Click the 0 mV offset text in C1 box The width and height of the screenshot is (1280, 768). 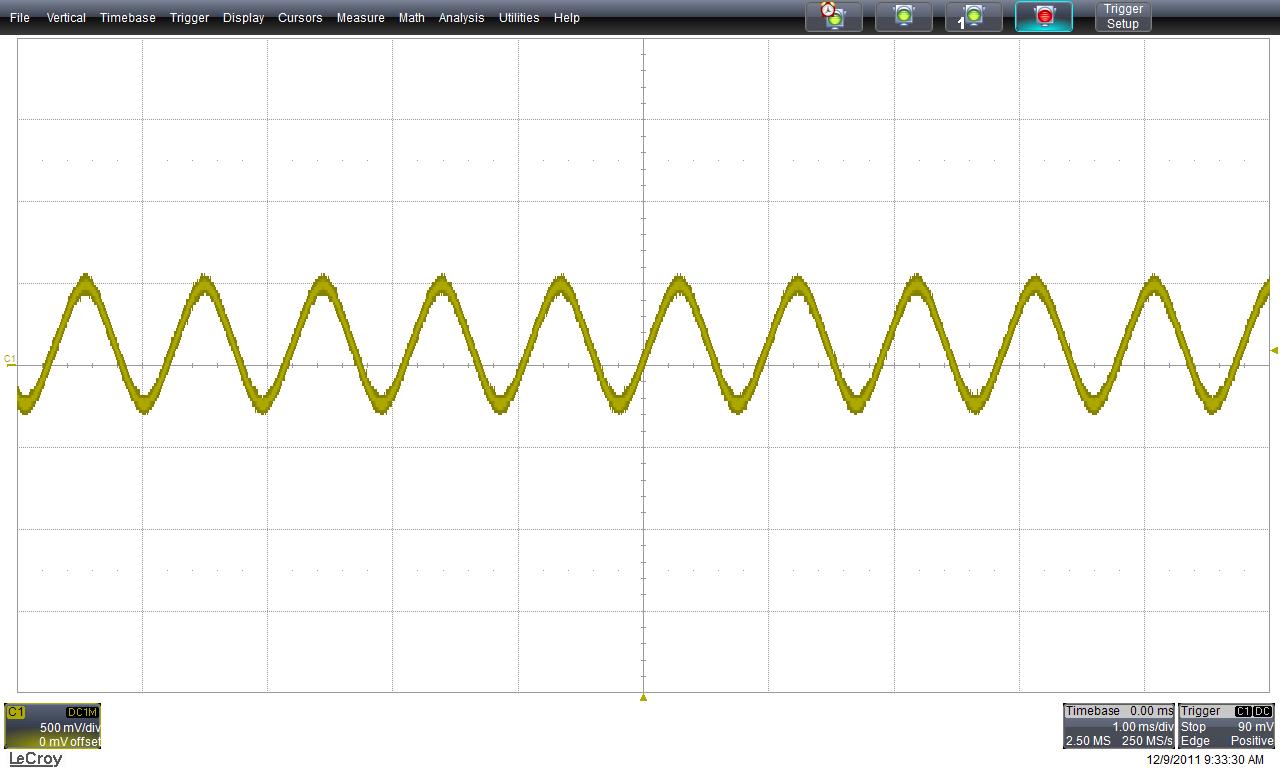pos(69,741)
